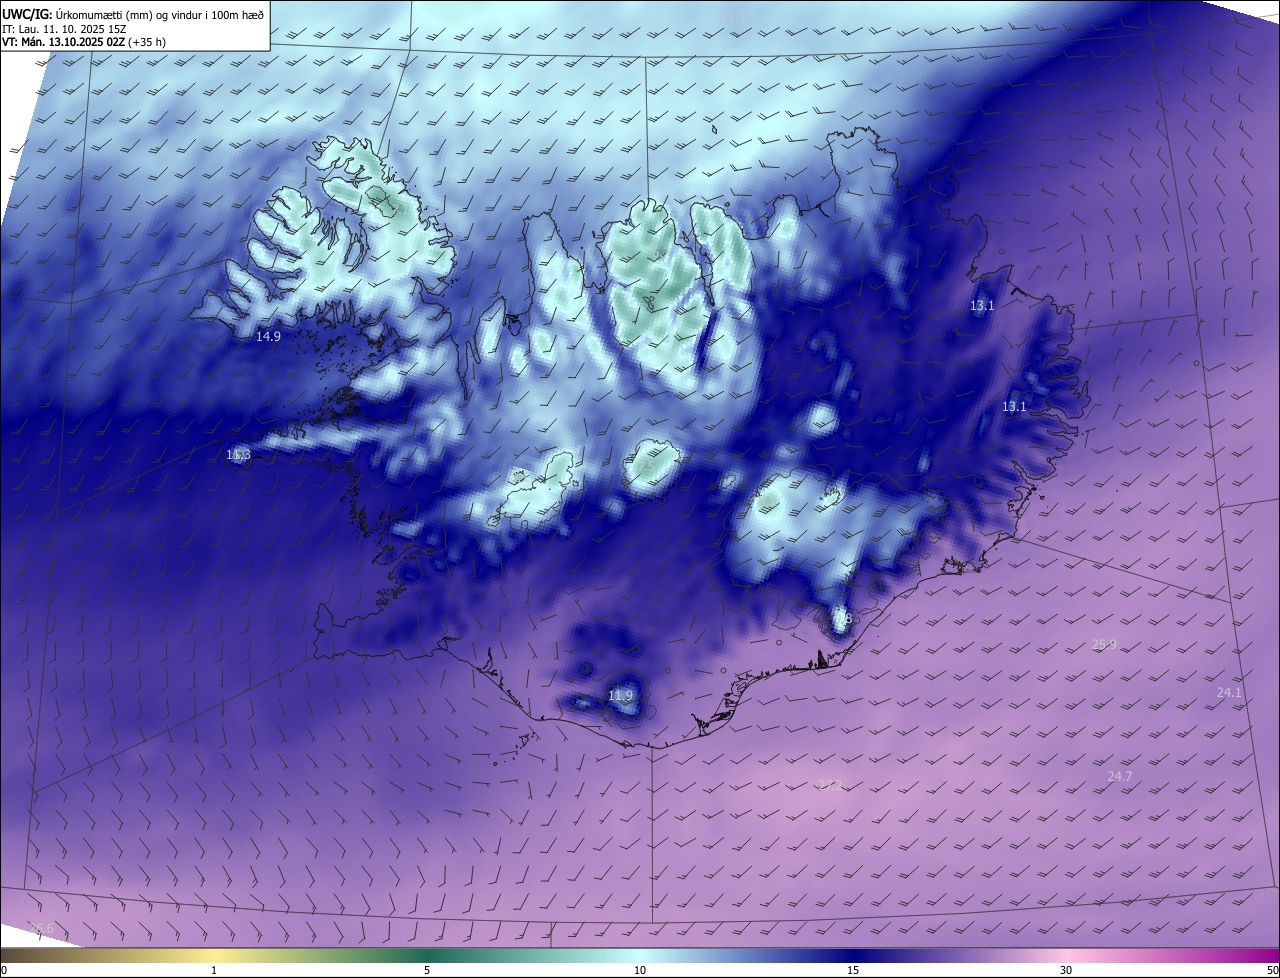1280x978 pixels.
Task: Click the 'UWC/IG: Úrkomumætti (mm)' title line
Action: [x=133, y=14]
